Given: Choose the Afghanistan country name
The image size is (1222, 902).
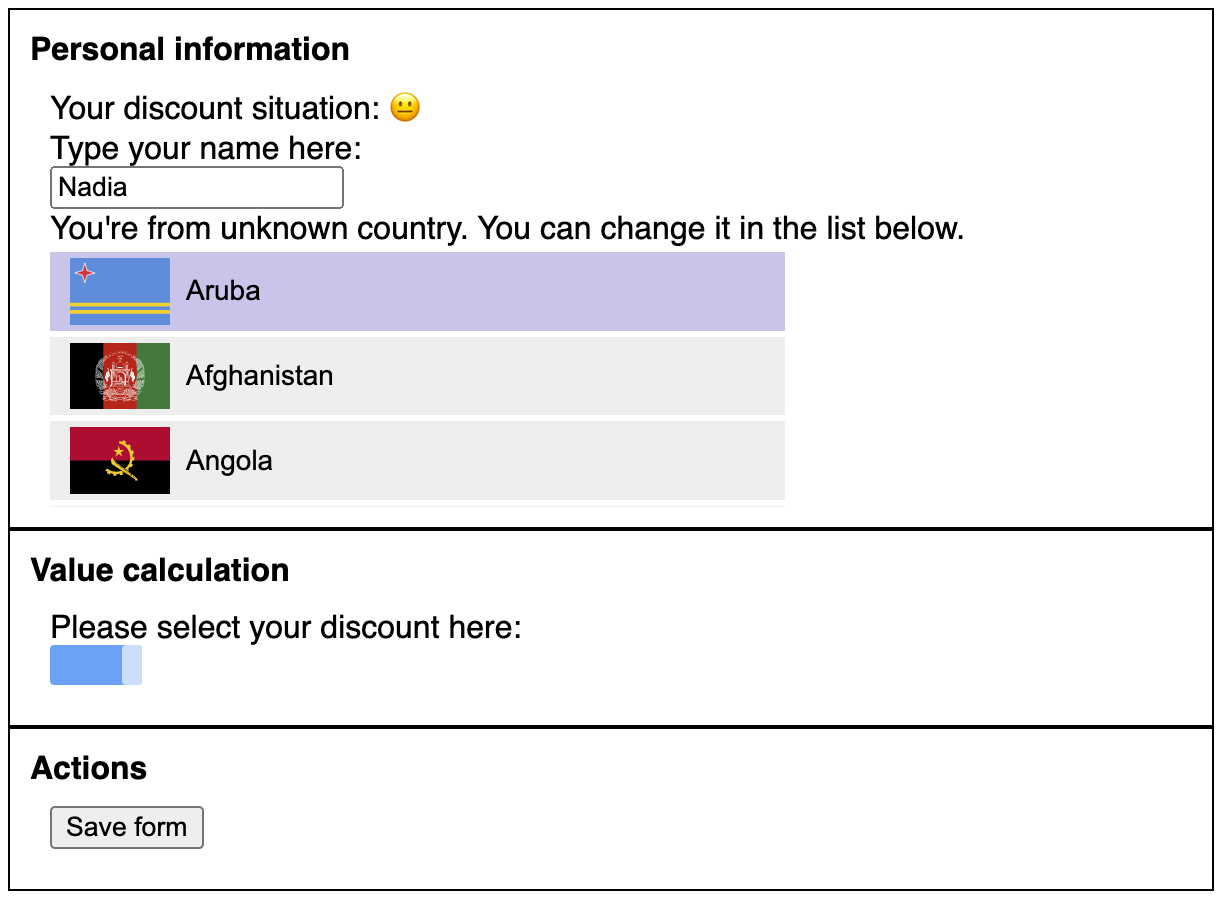Looking at the screenshot, I should [x=259, y=376].
